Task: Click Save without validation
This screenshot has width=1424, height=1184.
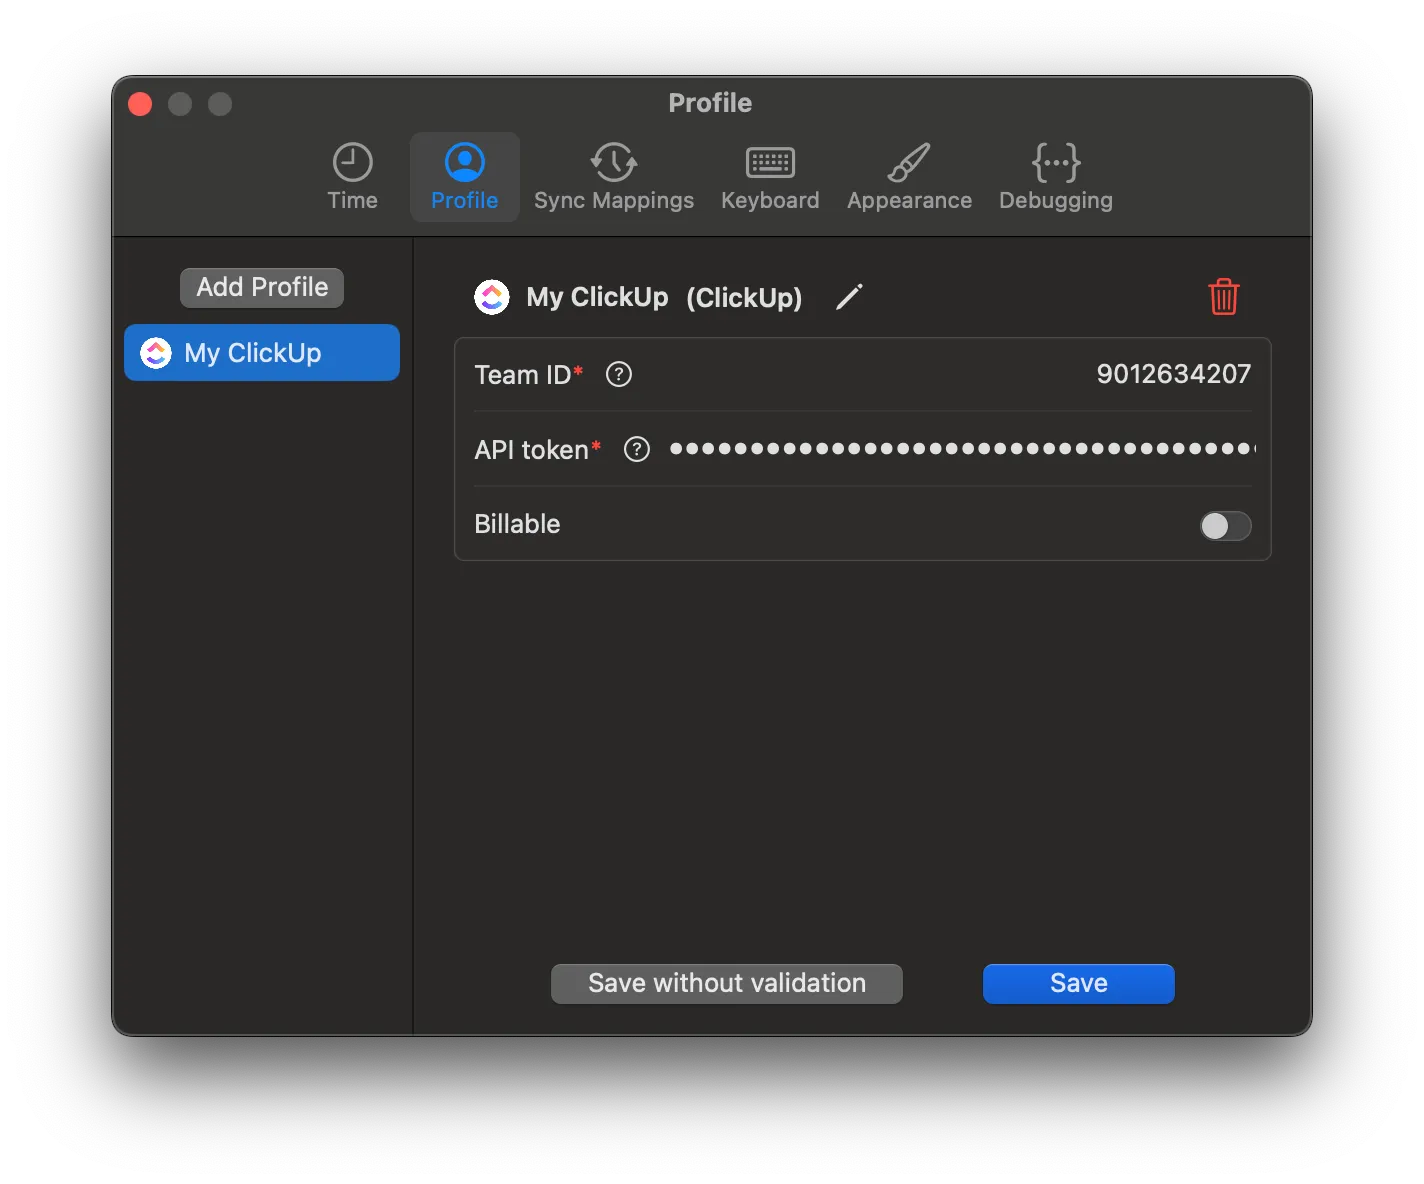Action: [x=727, y=983]
